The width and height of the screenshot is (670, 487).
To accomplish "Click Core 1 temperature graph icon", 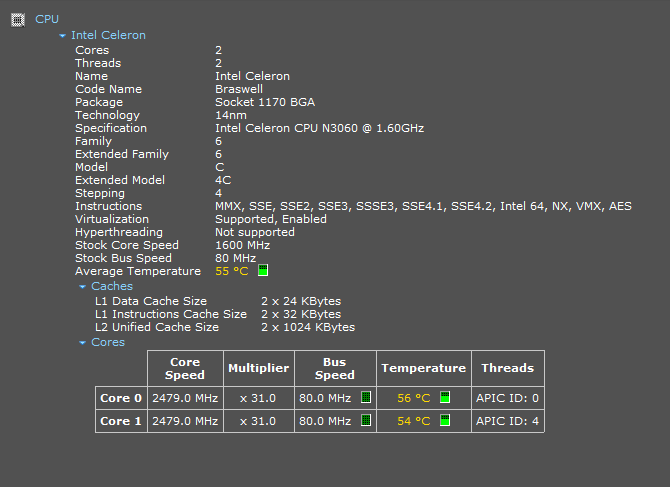I will tap(445, 420).
